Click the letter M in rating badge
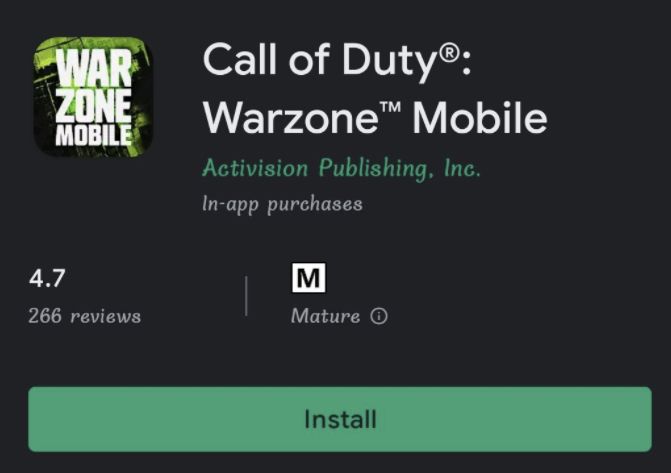The width and height of the screenshot is (671, 473). (x=309, y=278)
